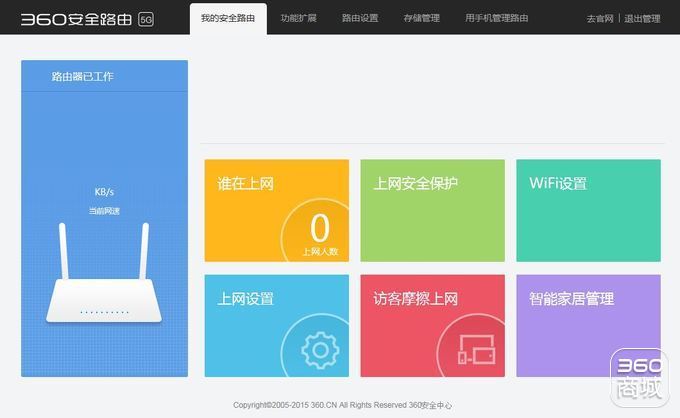
Task: Open the 智能家居管理 purple tile
Action: point(588,326)
